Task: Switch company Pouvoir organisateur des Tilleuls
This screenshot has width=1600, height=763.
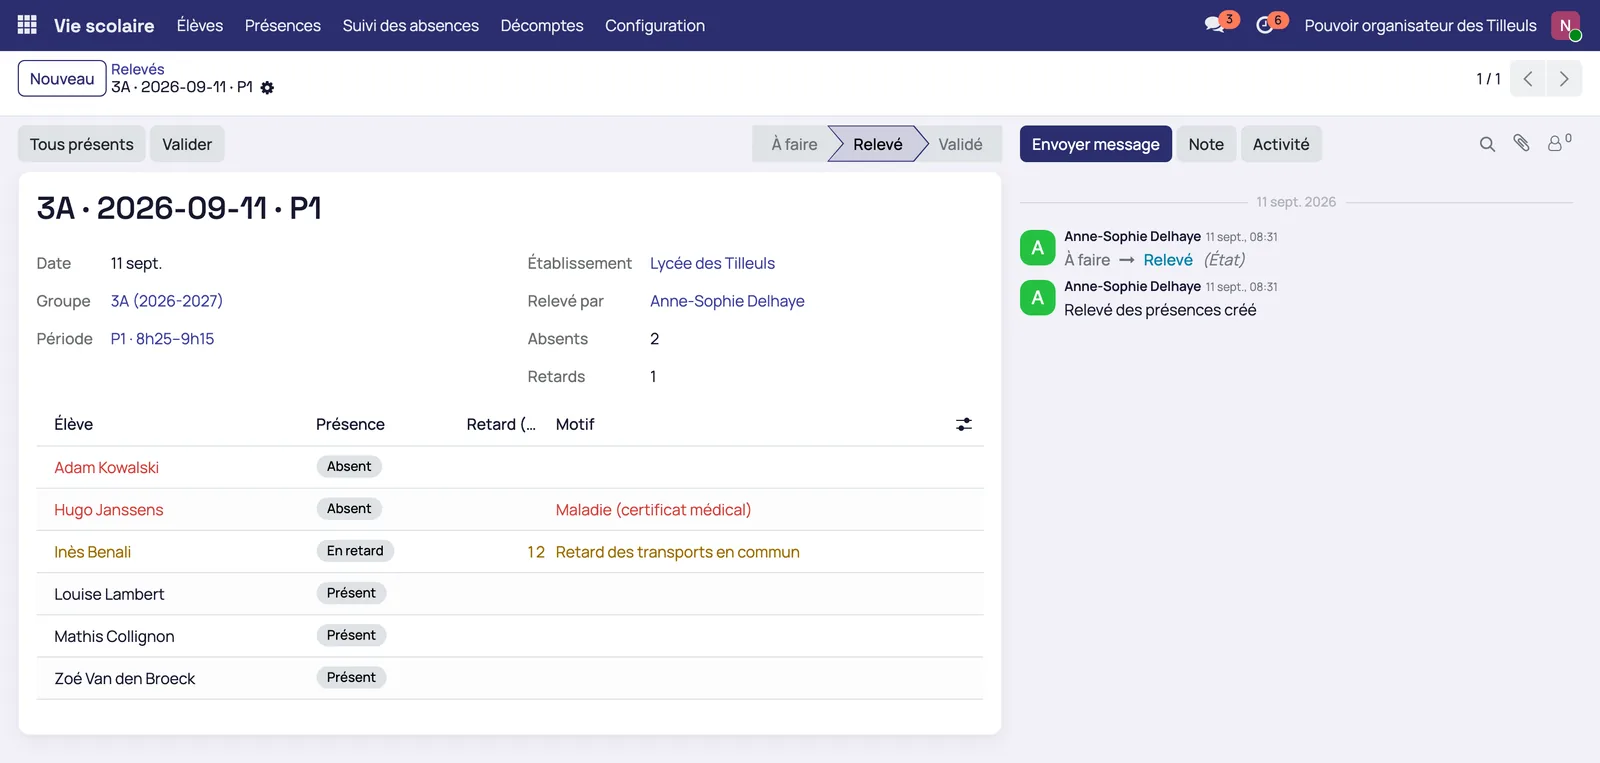Action: [x=1420, y=25]
